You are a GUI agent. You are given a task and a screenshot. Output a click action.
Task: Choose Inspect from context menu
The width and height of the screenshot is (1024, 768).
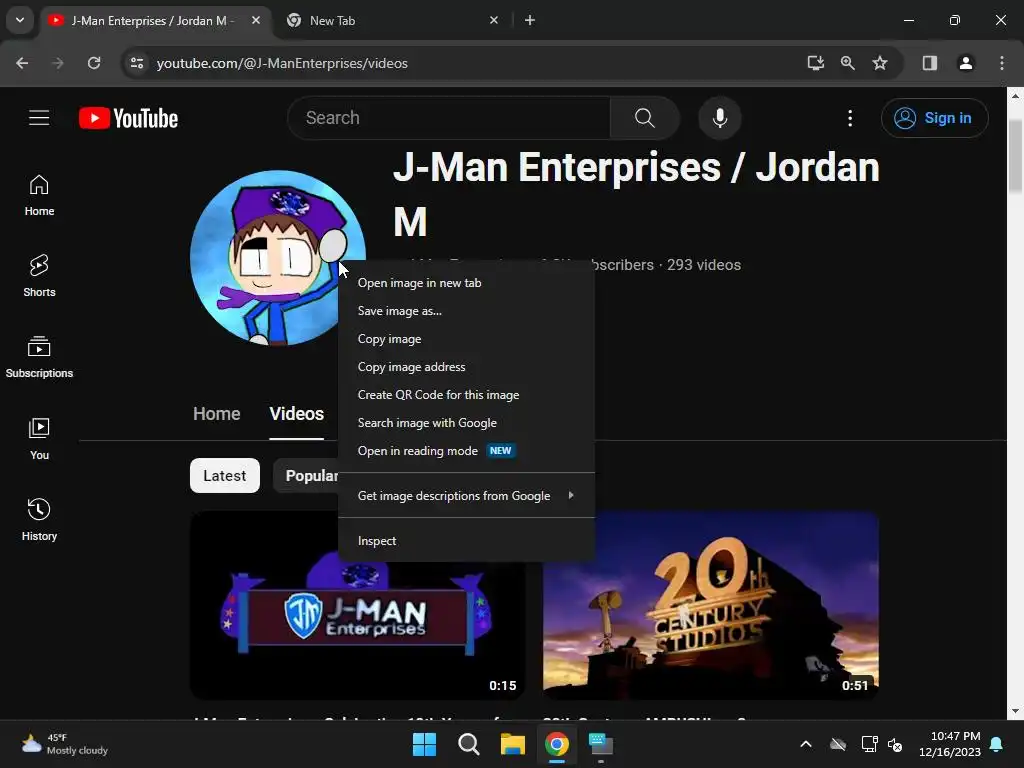[x=466, y=541]
